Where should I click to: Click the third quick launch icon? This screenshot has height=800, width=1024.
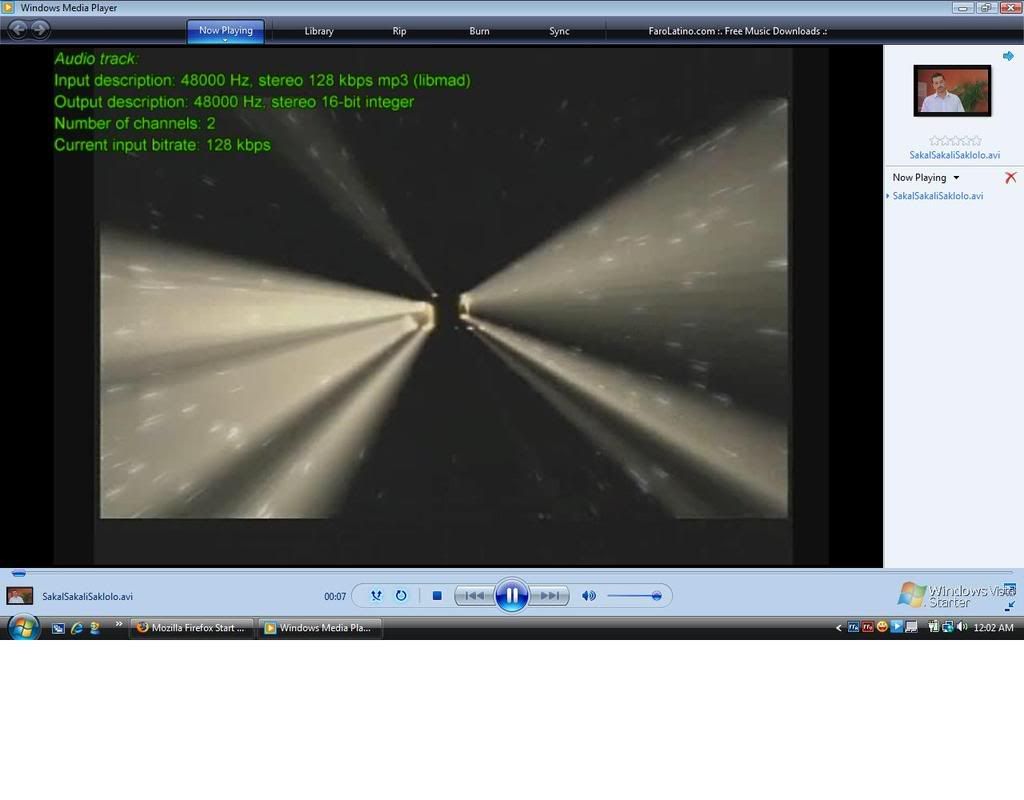click(x=95, y=628)
